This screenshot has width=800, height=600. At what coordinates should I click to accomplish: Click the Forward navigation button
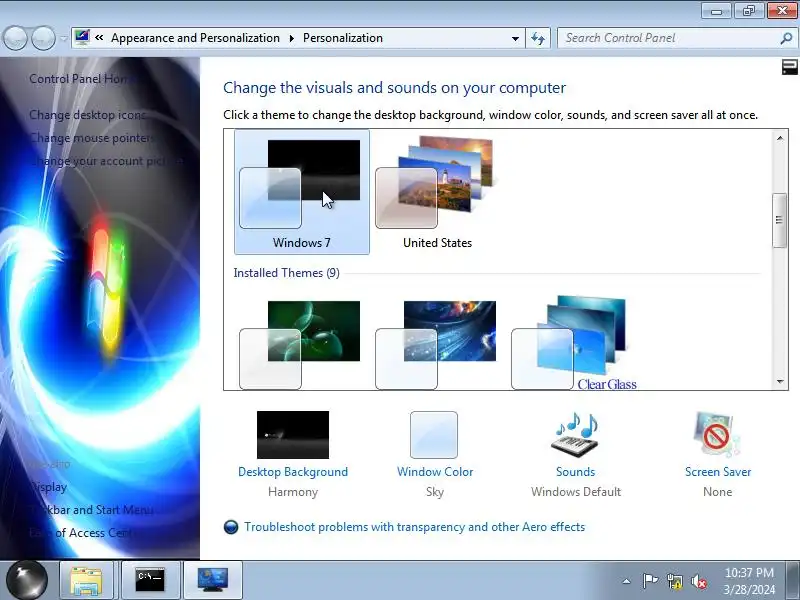(44, 38)
